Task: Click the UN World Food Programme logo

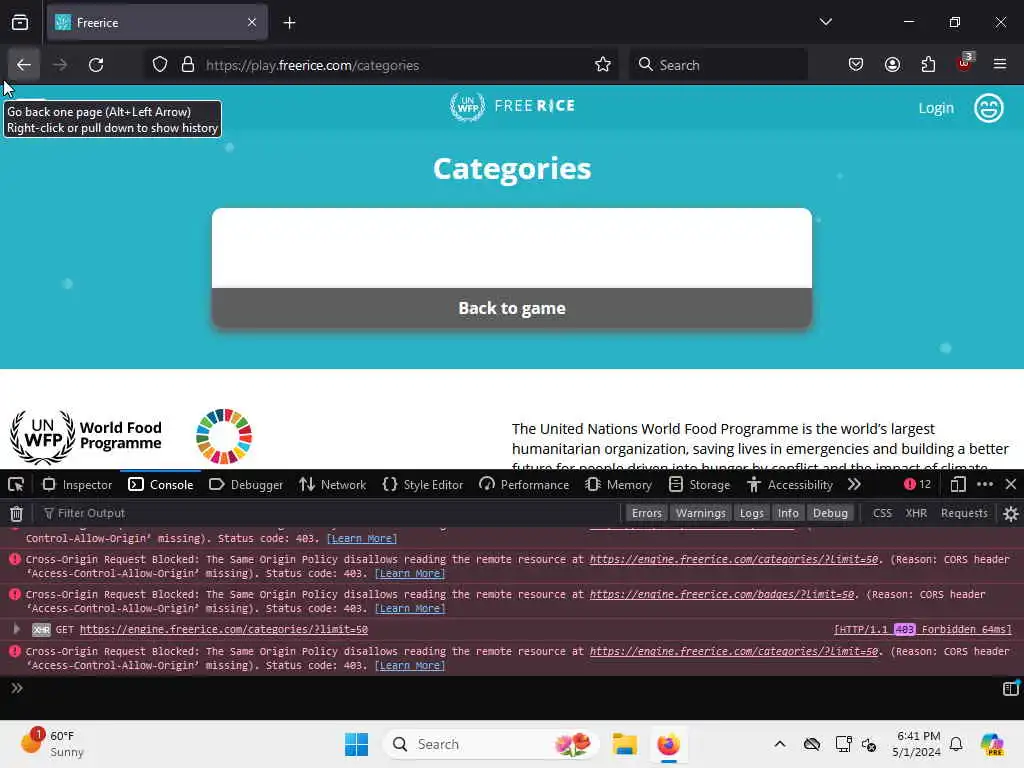Action: (x=86, y=436)
